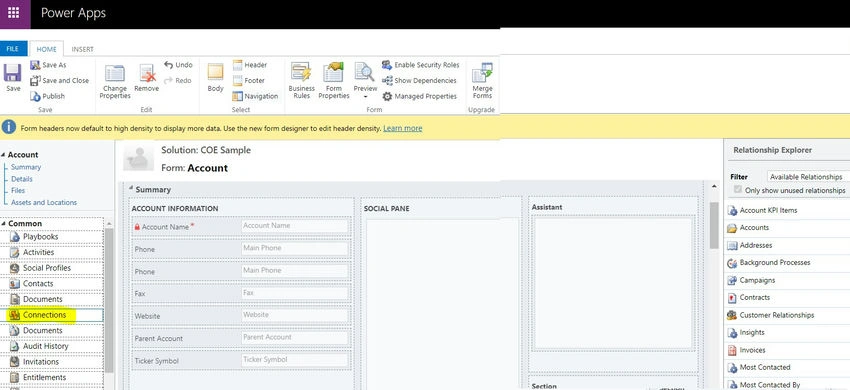This screenshot has width=850, height=390.
Task: Click the Account Name field
Action: click(x=294, y=226)
